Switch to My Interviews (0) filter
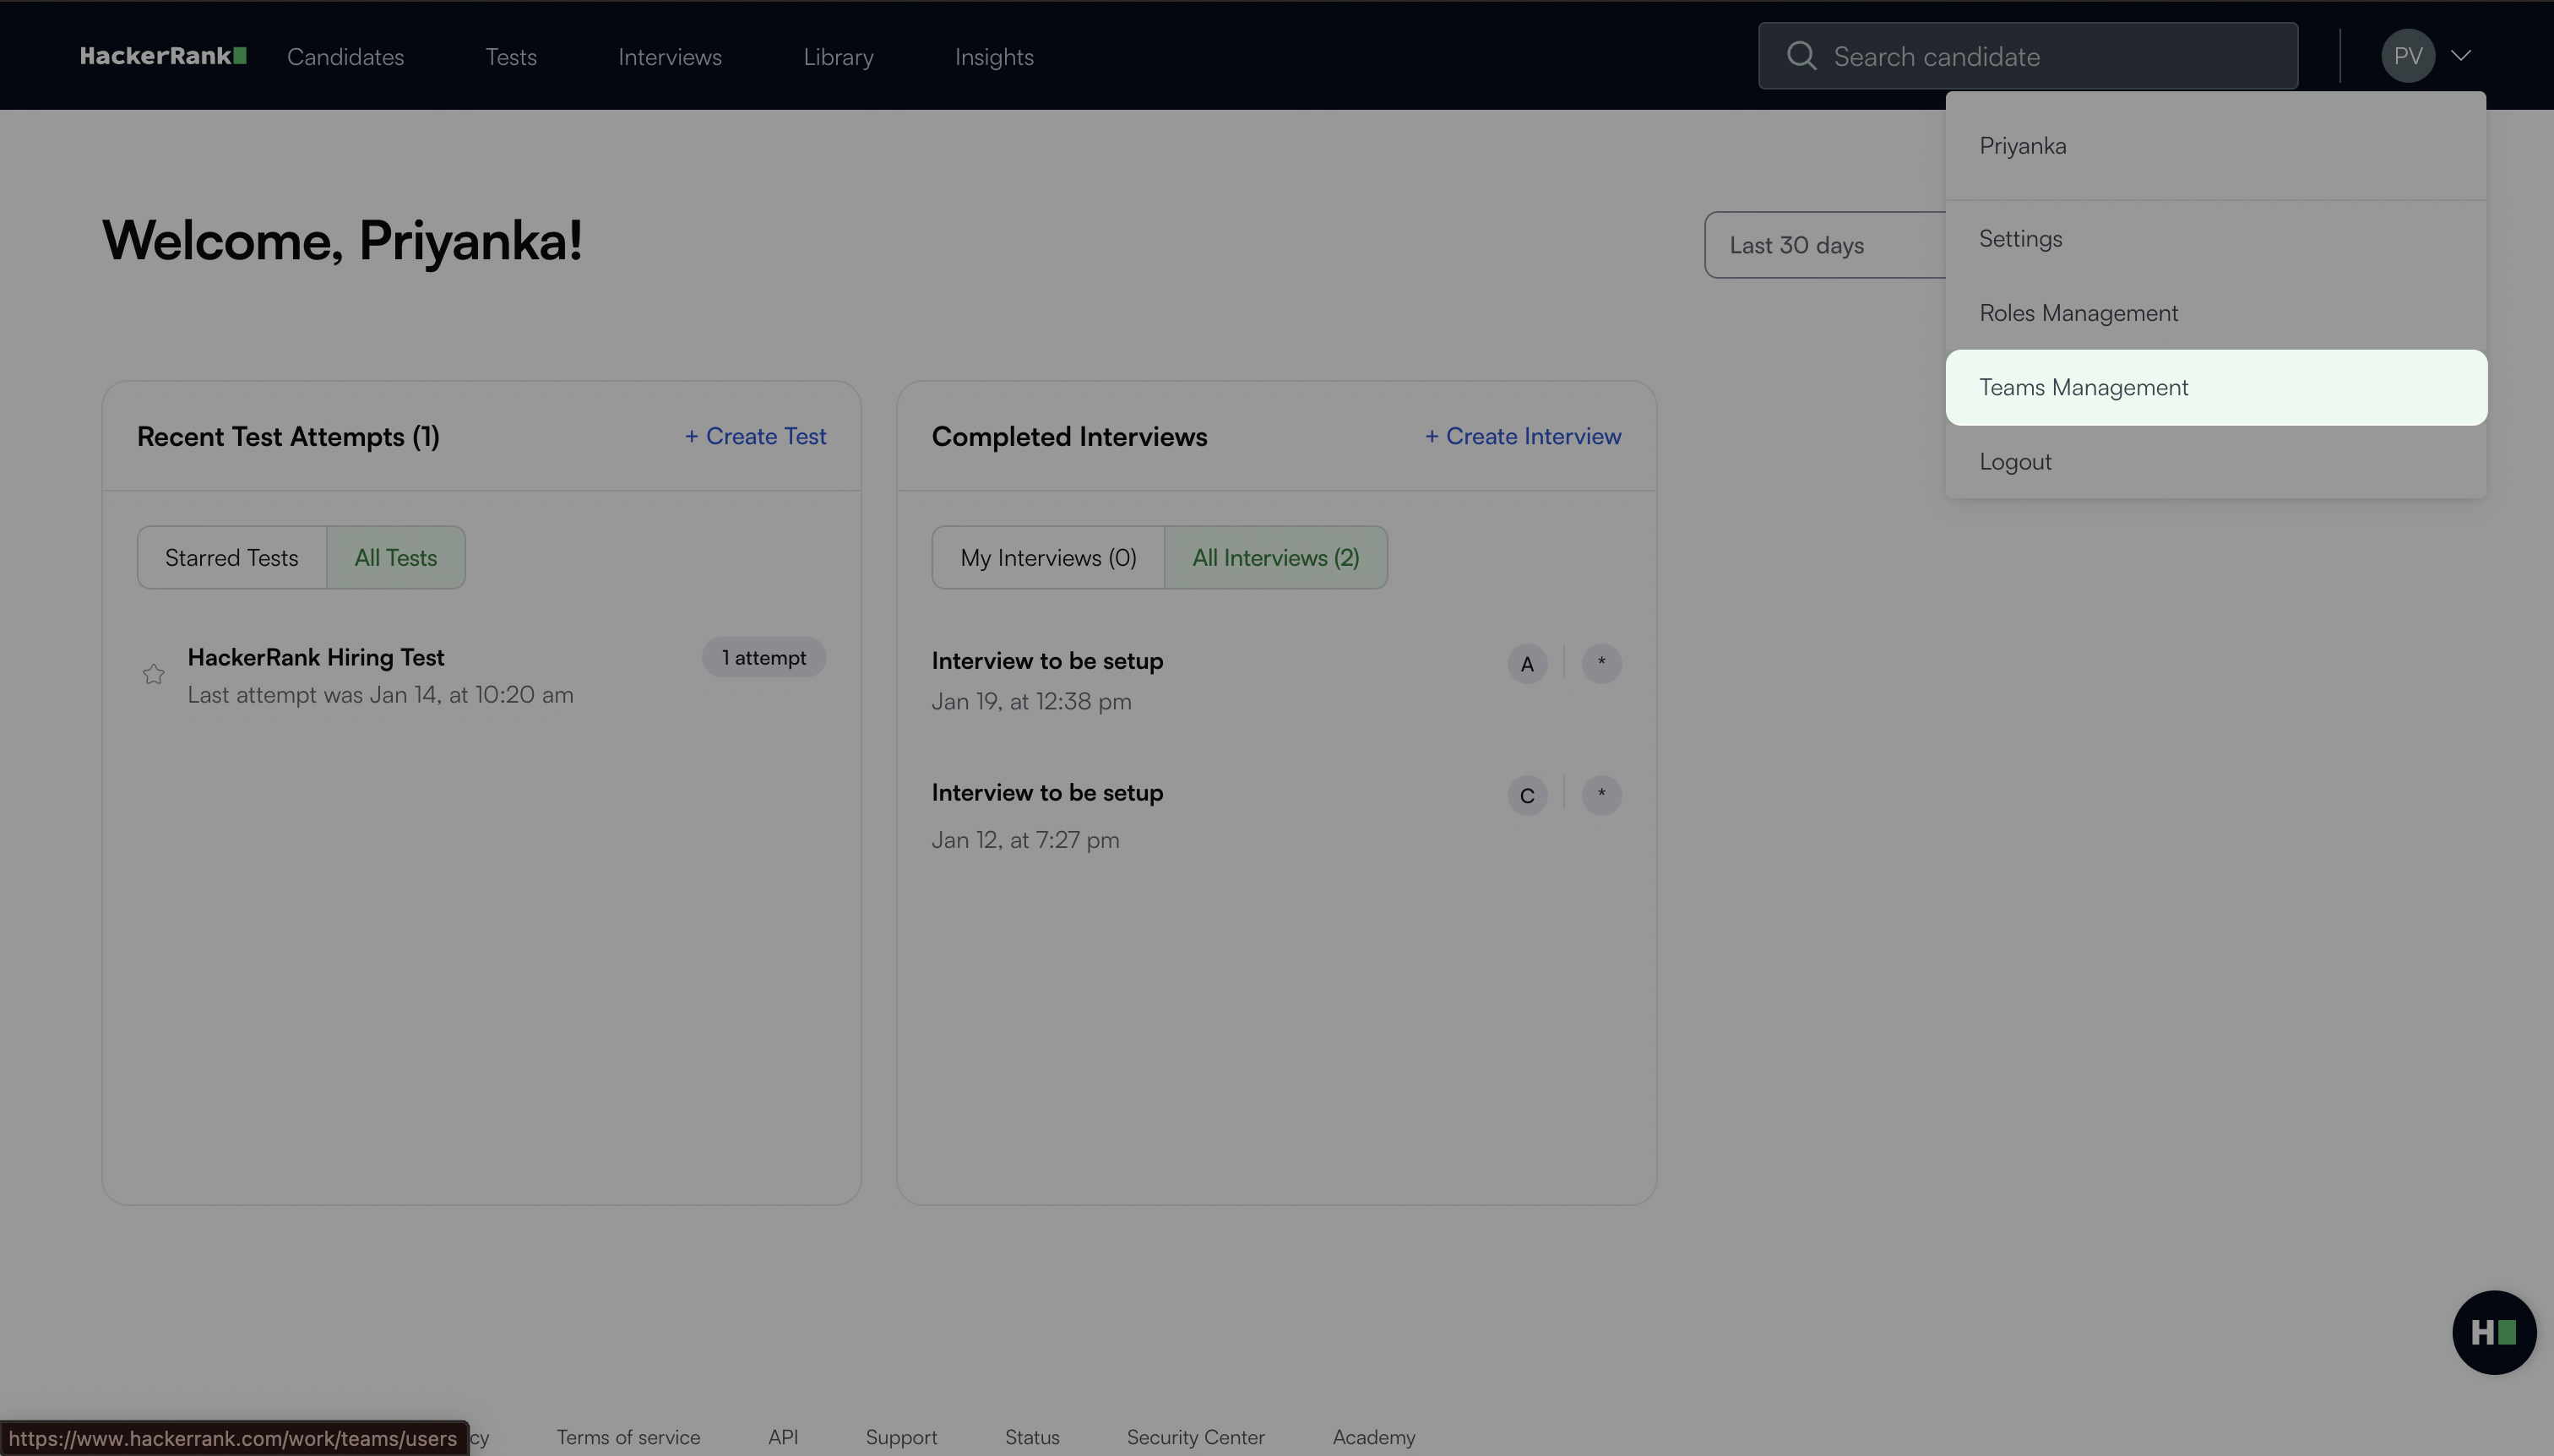This screenshot has width=2554, height=1456. click(1048, 558)
